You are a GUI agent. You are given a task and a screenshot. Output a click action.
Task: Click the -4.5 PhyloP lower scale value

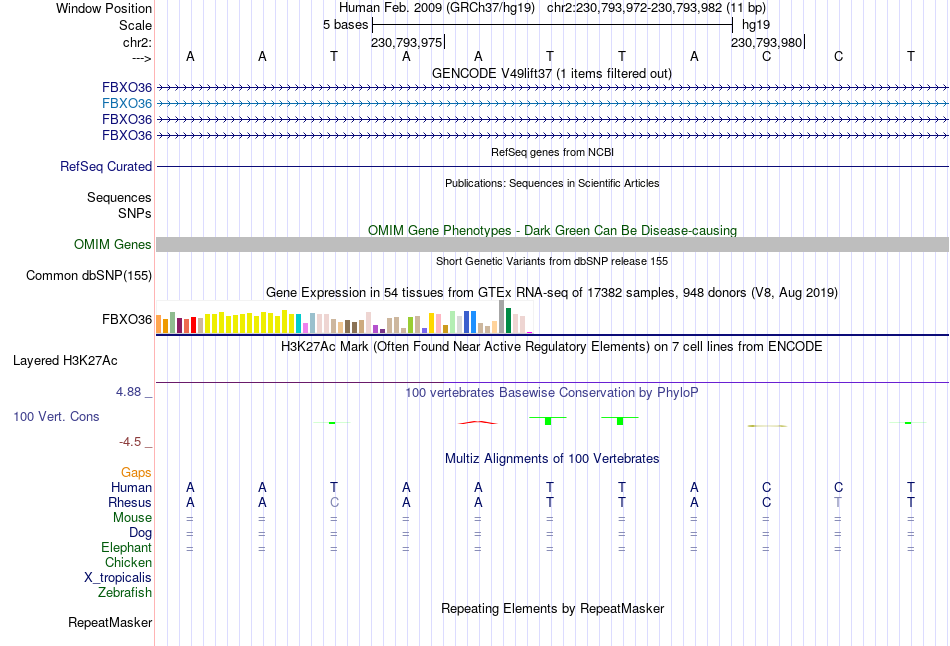point(130,442)
